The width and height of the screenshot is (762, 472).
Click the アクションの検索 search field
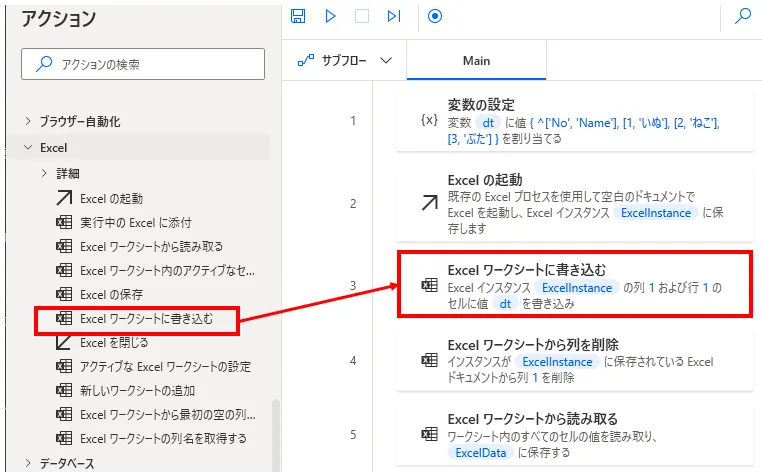pos(143,64)
